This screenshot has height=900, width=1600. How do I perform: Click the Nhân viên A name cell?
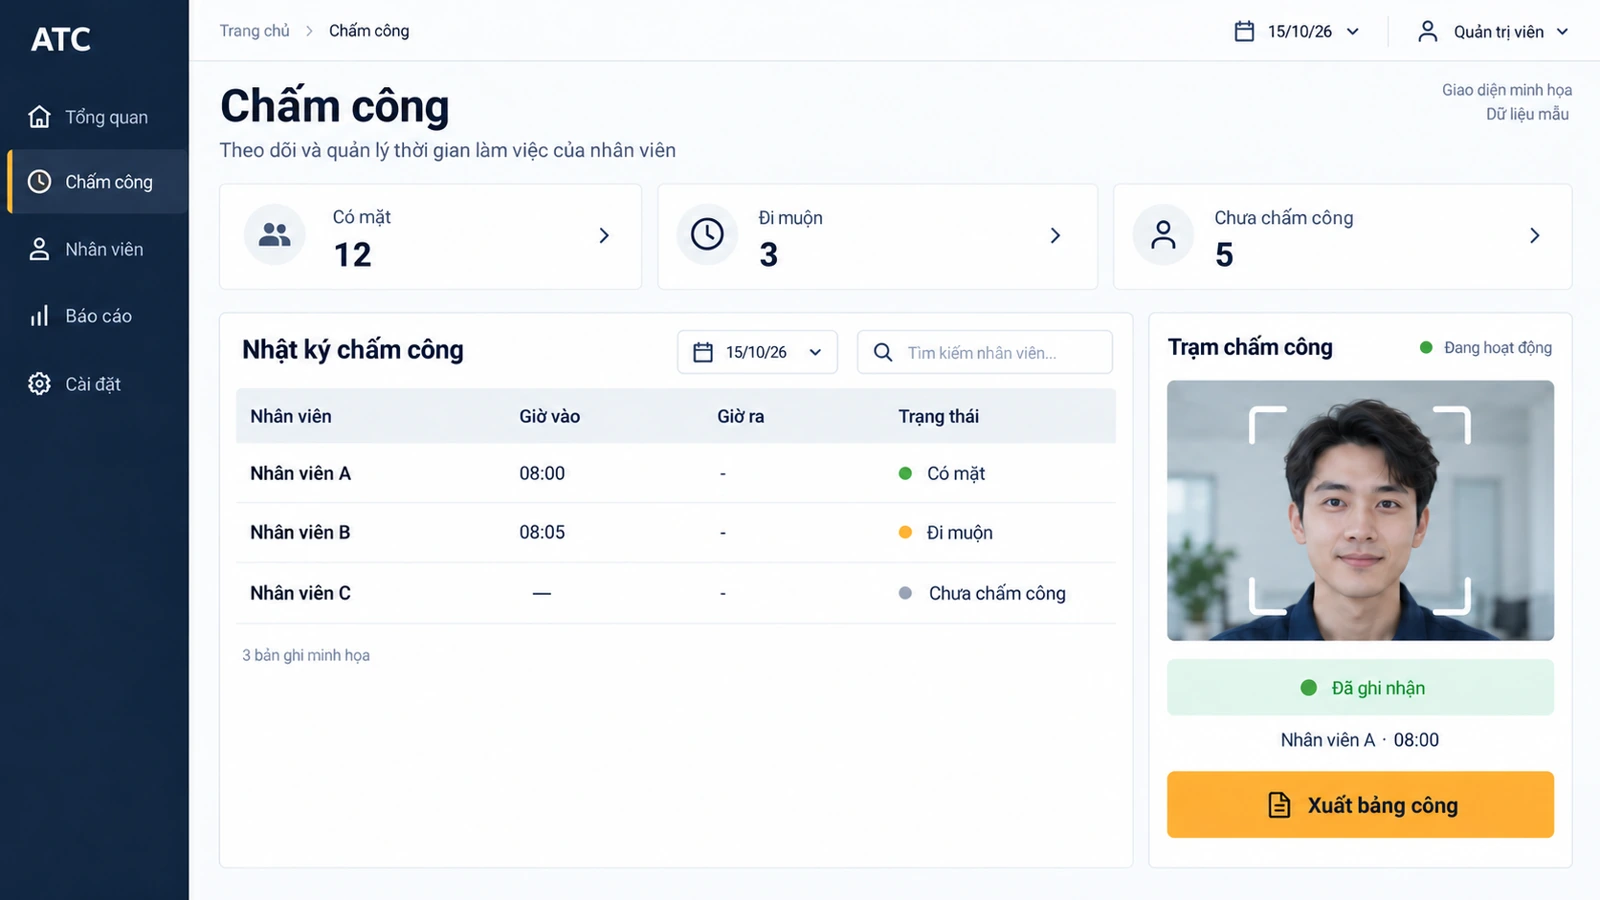(300, 473)
